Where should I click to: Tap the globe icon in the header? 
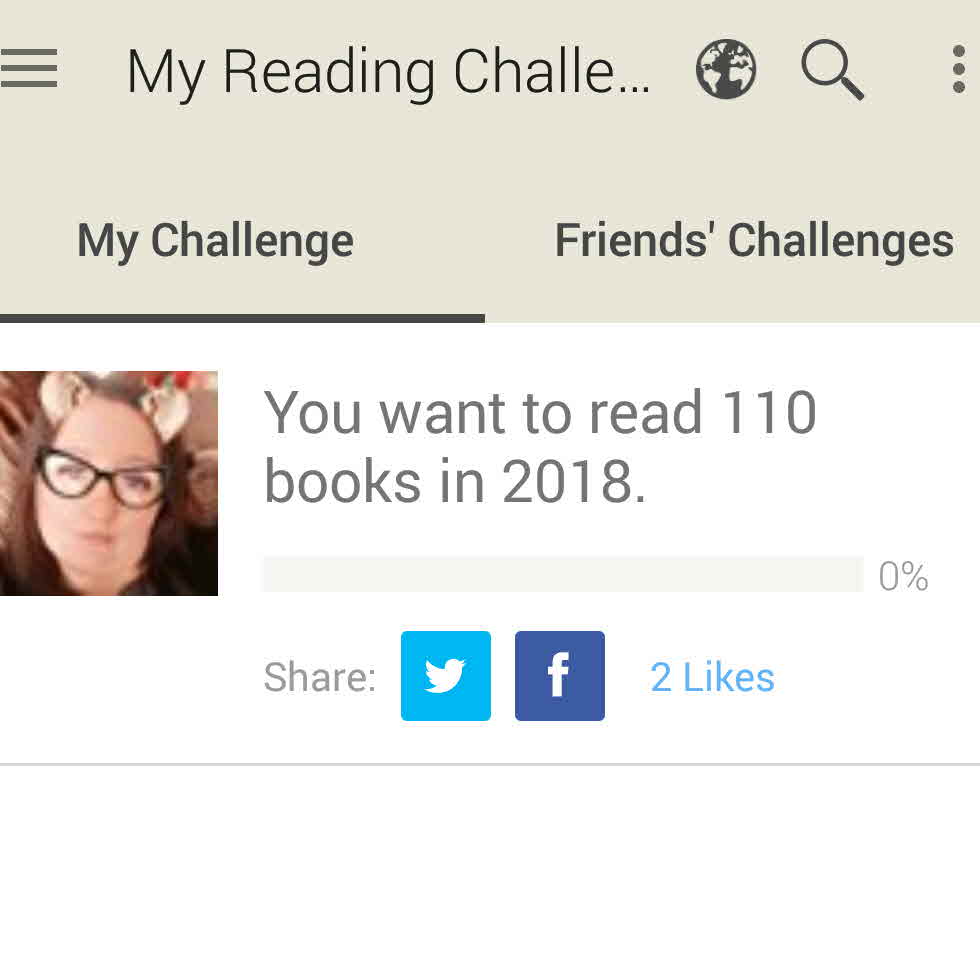(726, 70)
